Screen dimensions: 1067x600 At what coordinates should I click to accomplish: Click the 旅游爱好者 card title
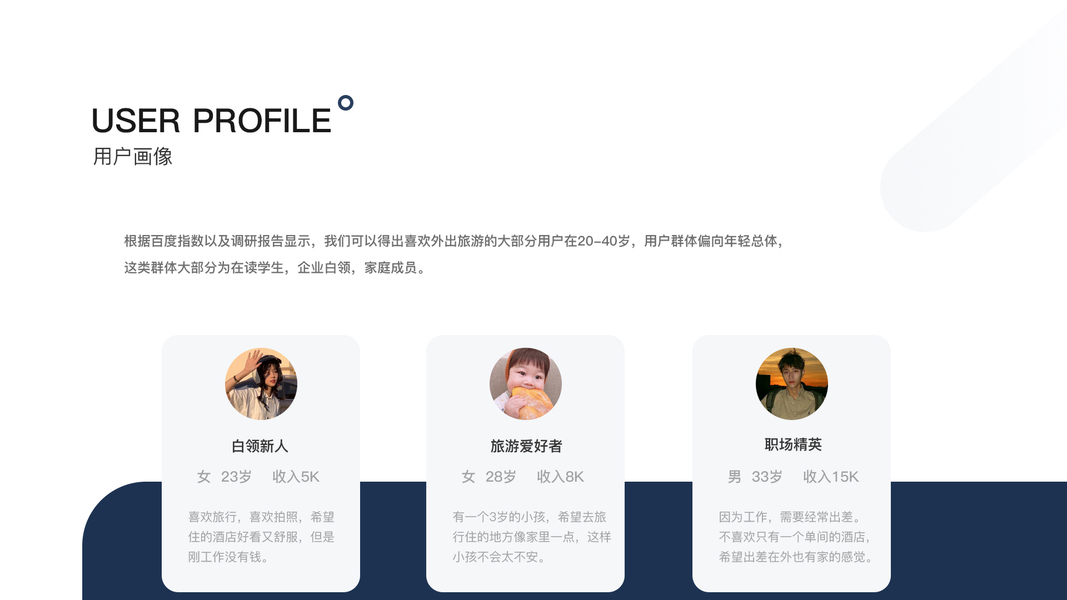coord(526,446)
